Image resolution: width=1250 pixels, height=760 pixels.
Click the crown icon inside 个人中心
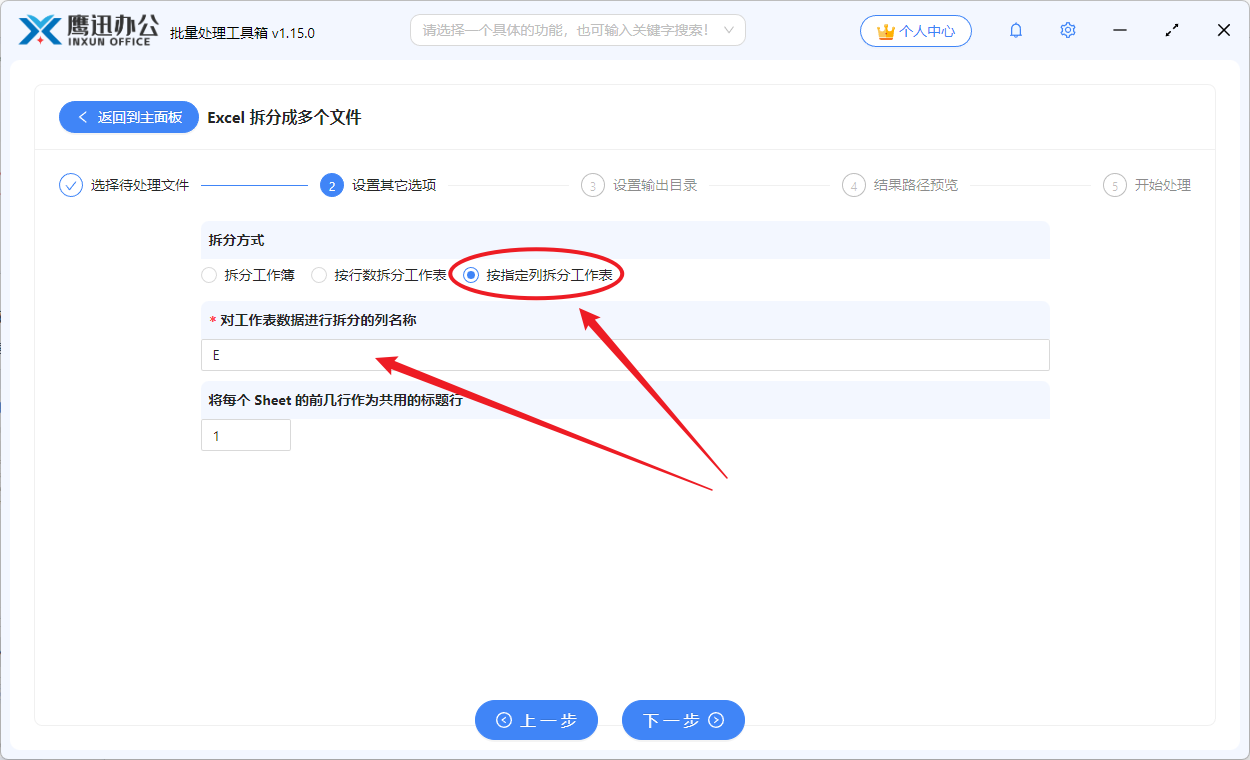click(x=884, y=31)
